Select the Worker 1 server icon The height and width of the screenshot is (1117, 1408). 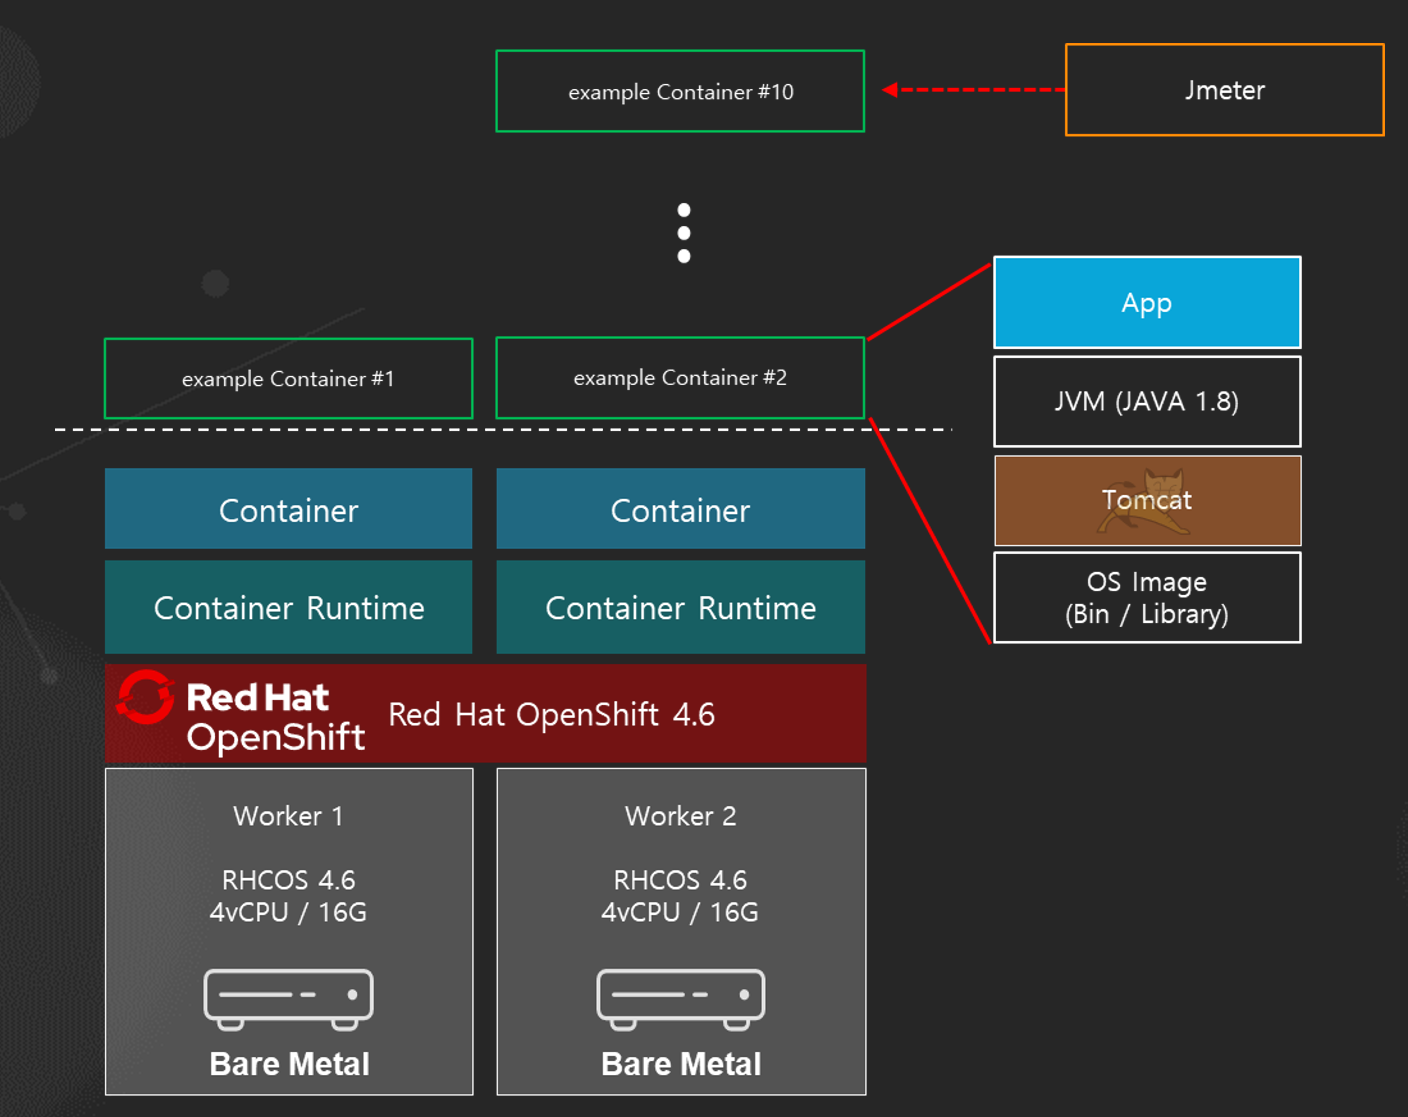[x=288, y=998]
